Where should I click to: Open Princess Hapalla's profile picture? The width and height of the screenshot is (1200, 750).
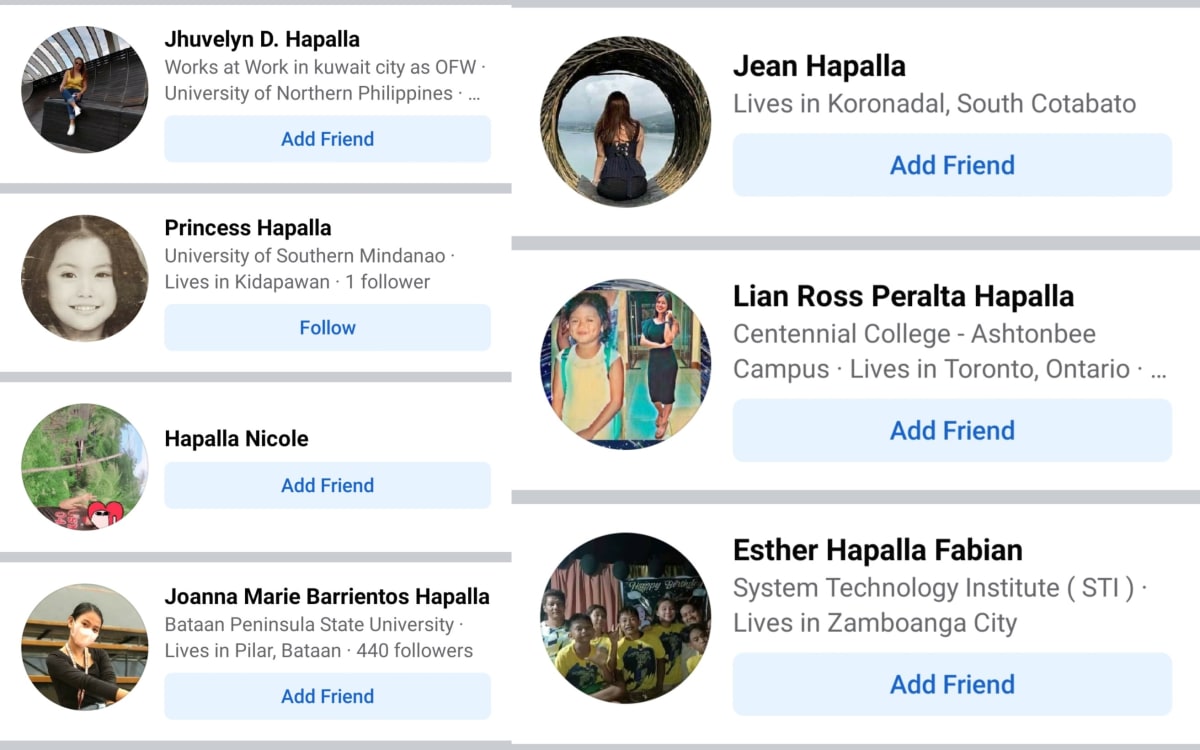point(85,278)
